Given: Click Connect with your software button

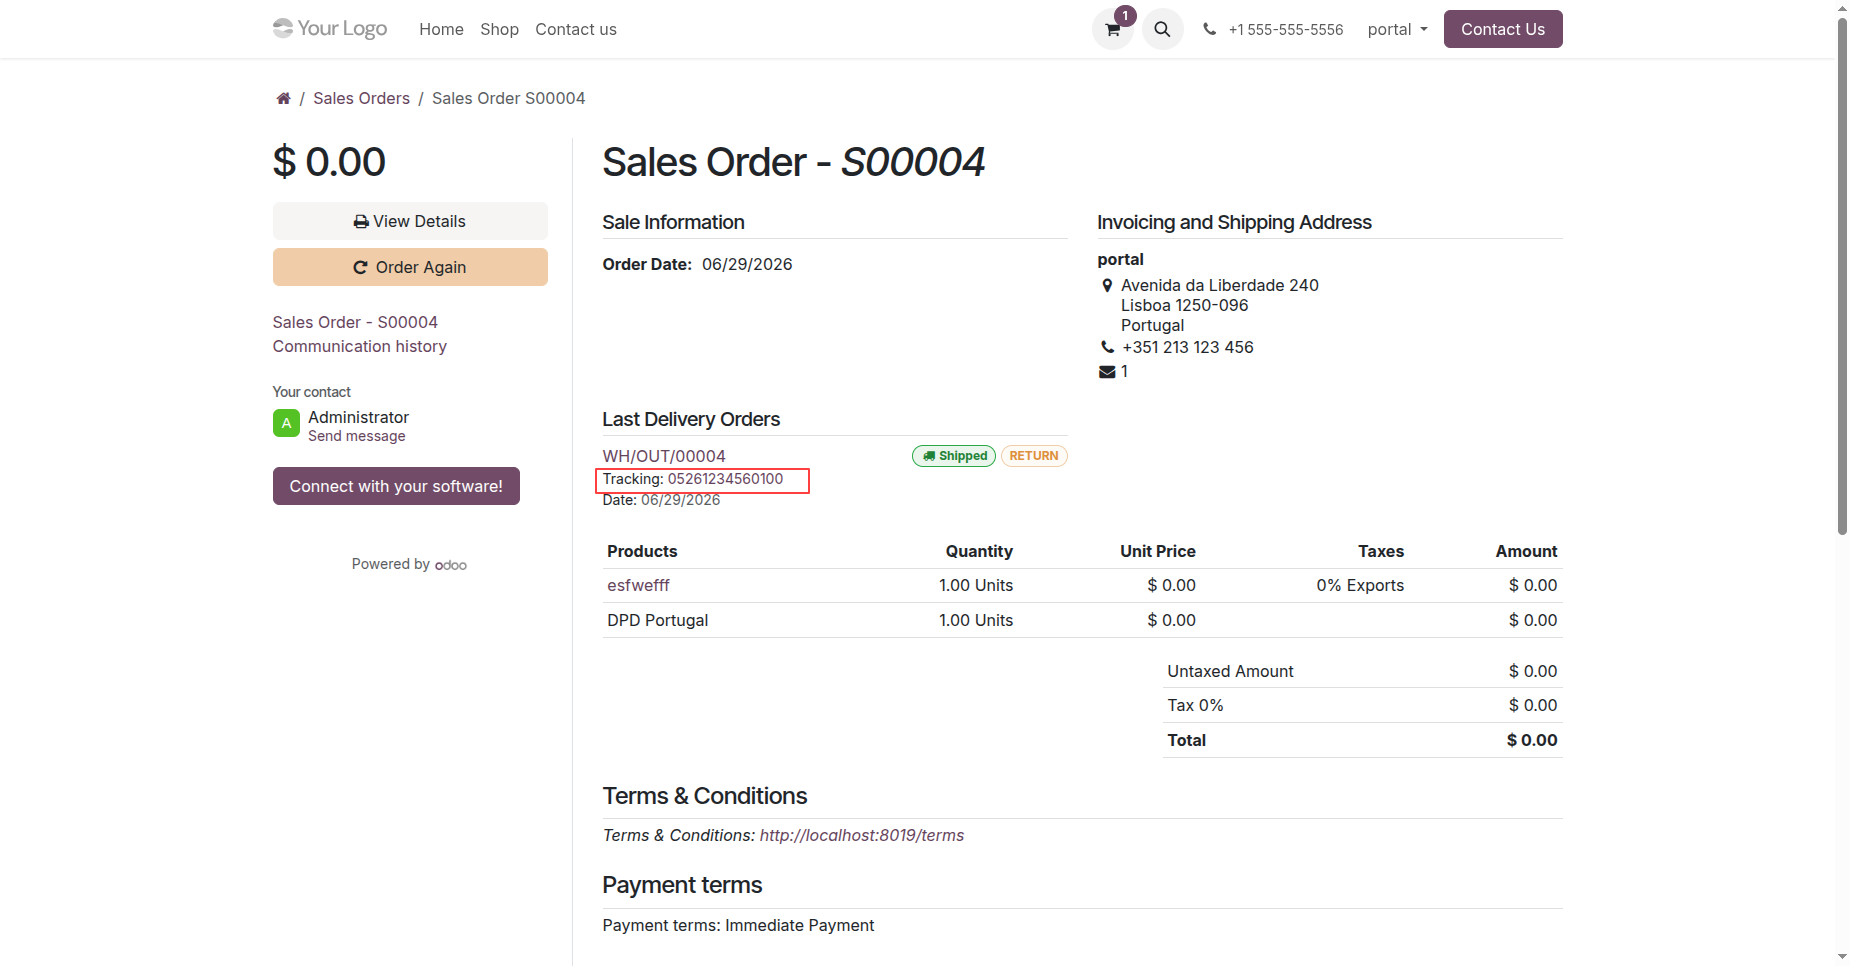Looking at the screenshot, I should (x=396, y=486).
